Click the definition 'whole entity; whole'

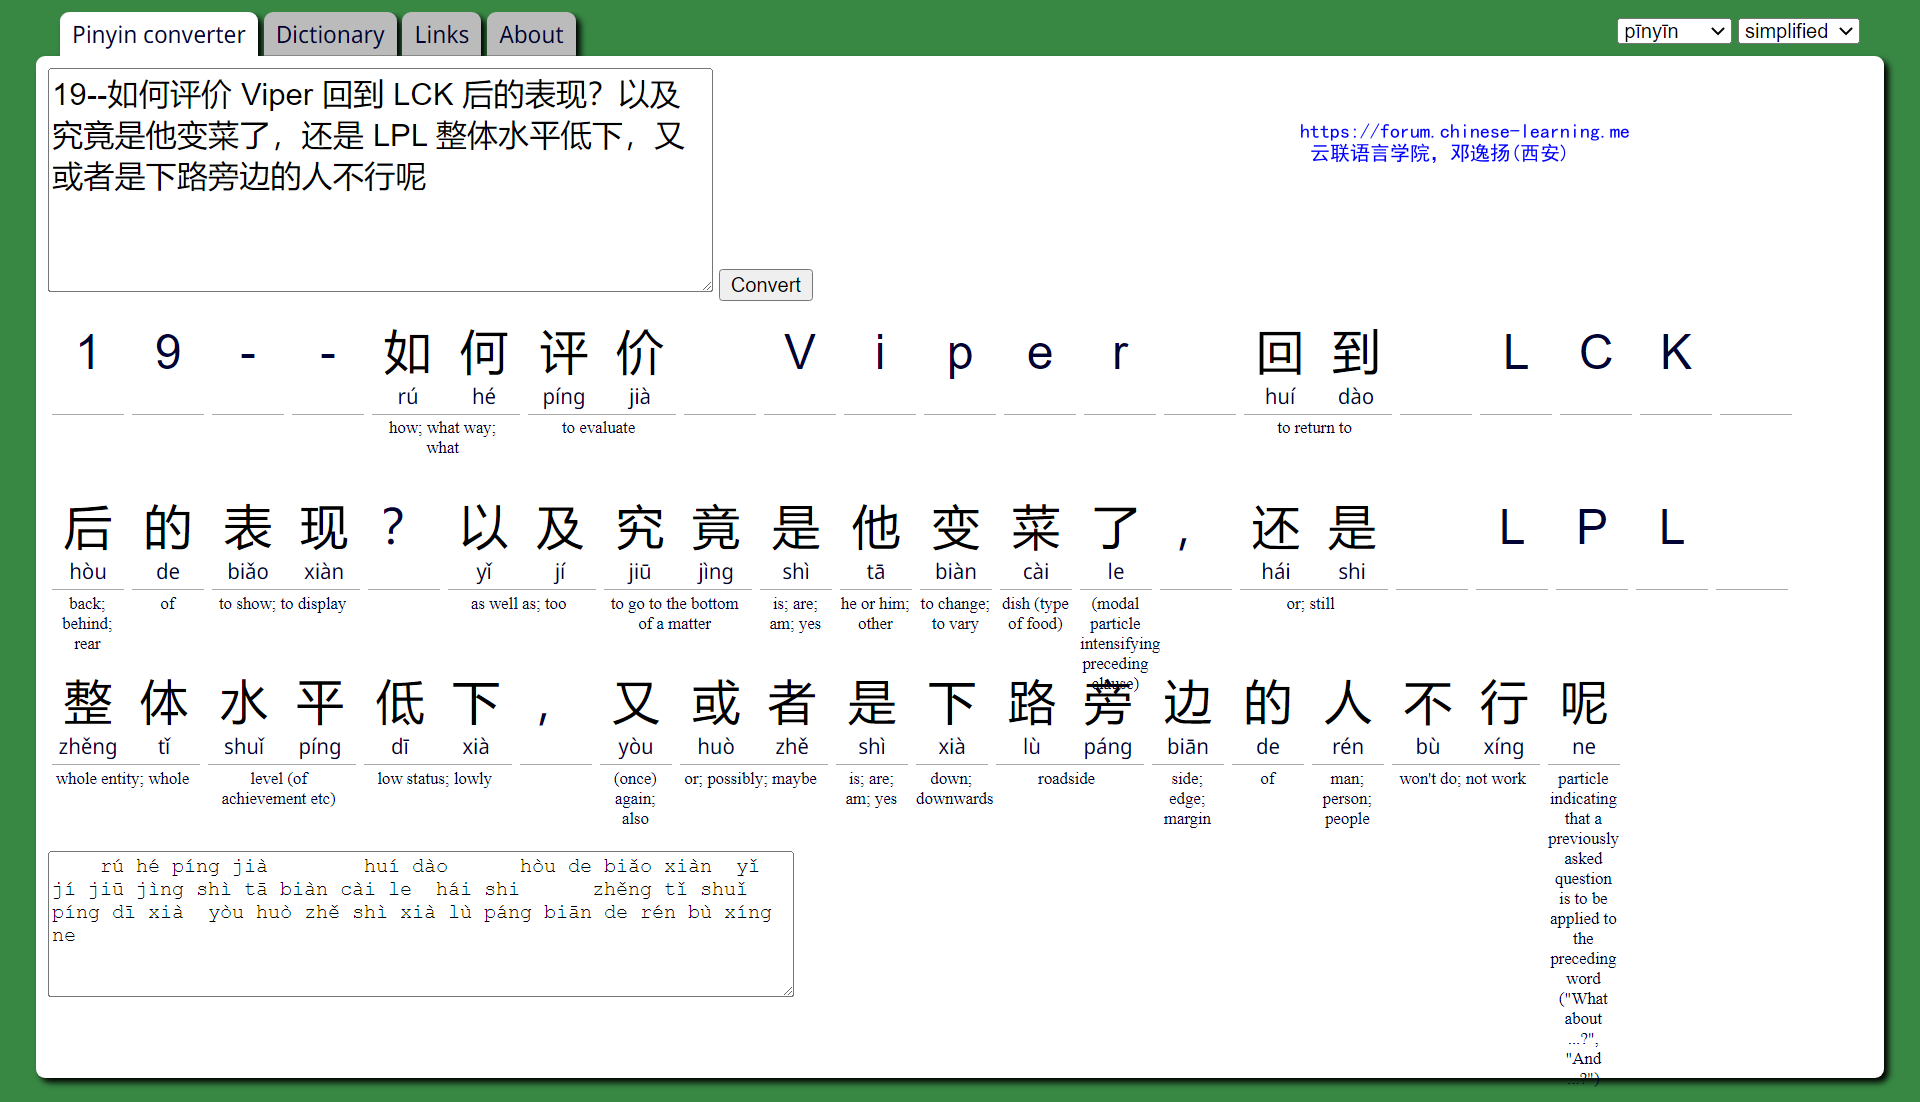click(122, 779)
